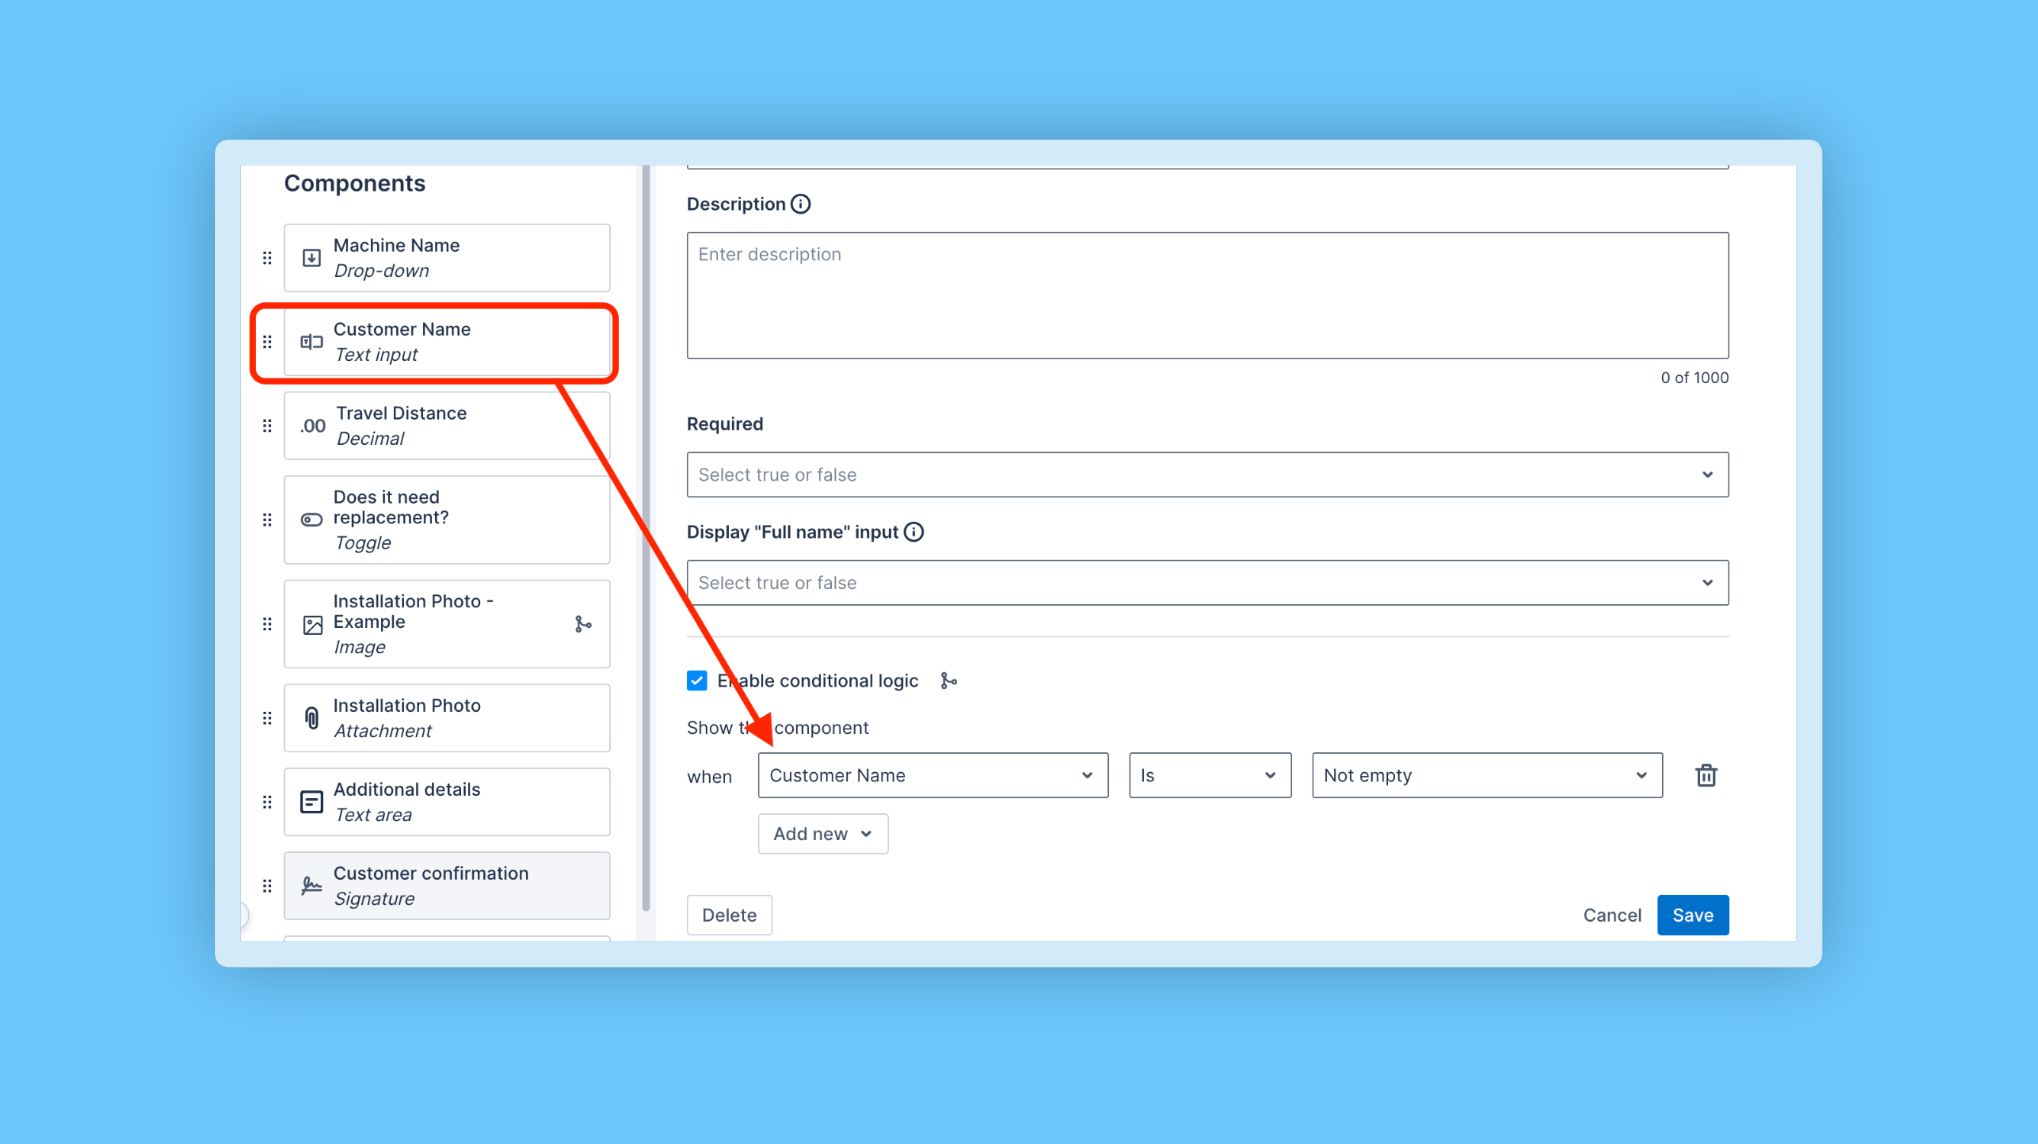This screenshot has height=1144, width=2038.
Task: Click drag handle beside Customer confirmation
Action: click(267, 886)
